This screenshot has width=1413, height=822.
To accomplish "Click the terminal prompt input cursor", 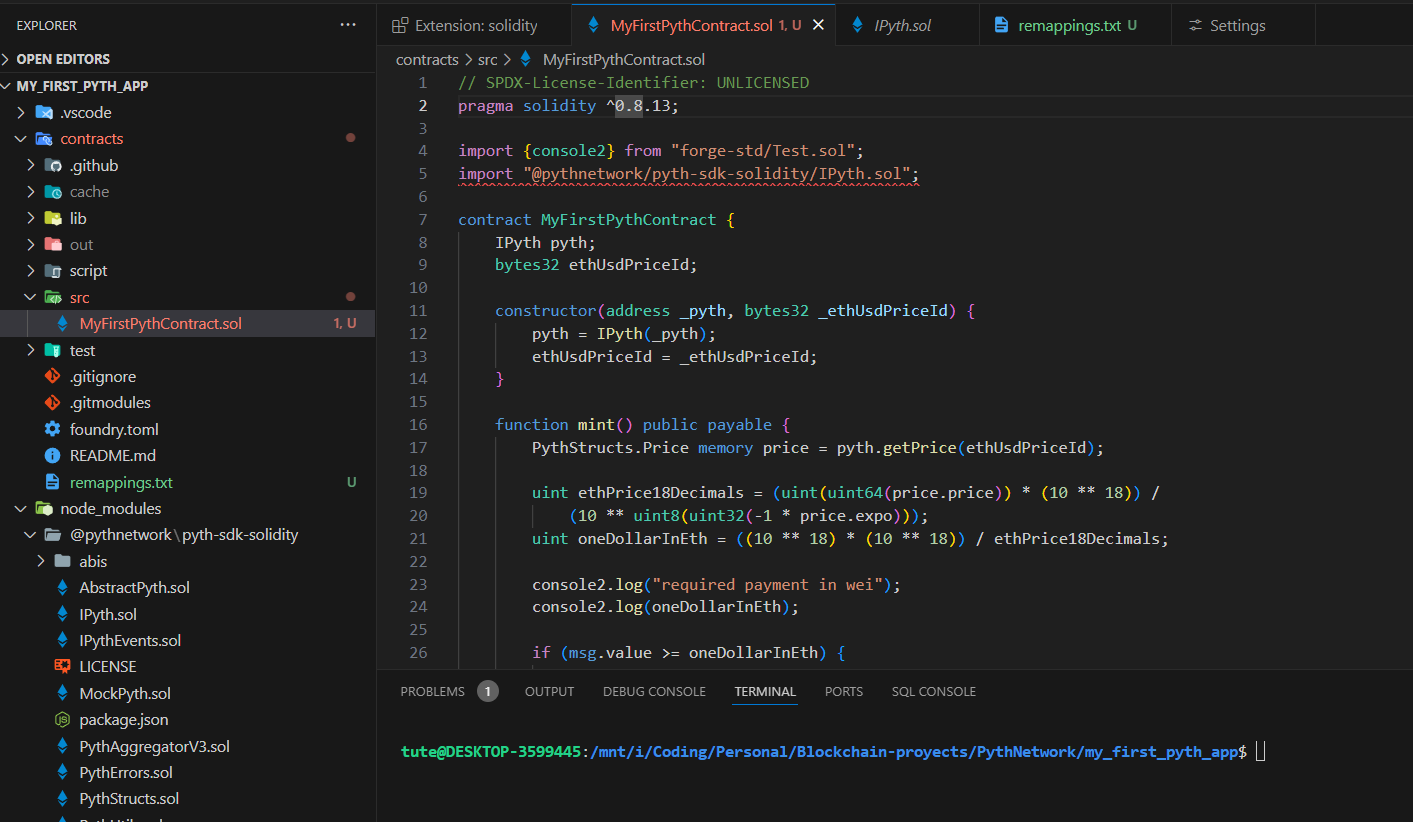I will tap(1260, 751).
